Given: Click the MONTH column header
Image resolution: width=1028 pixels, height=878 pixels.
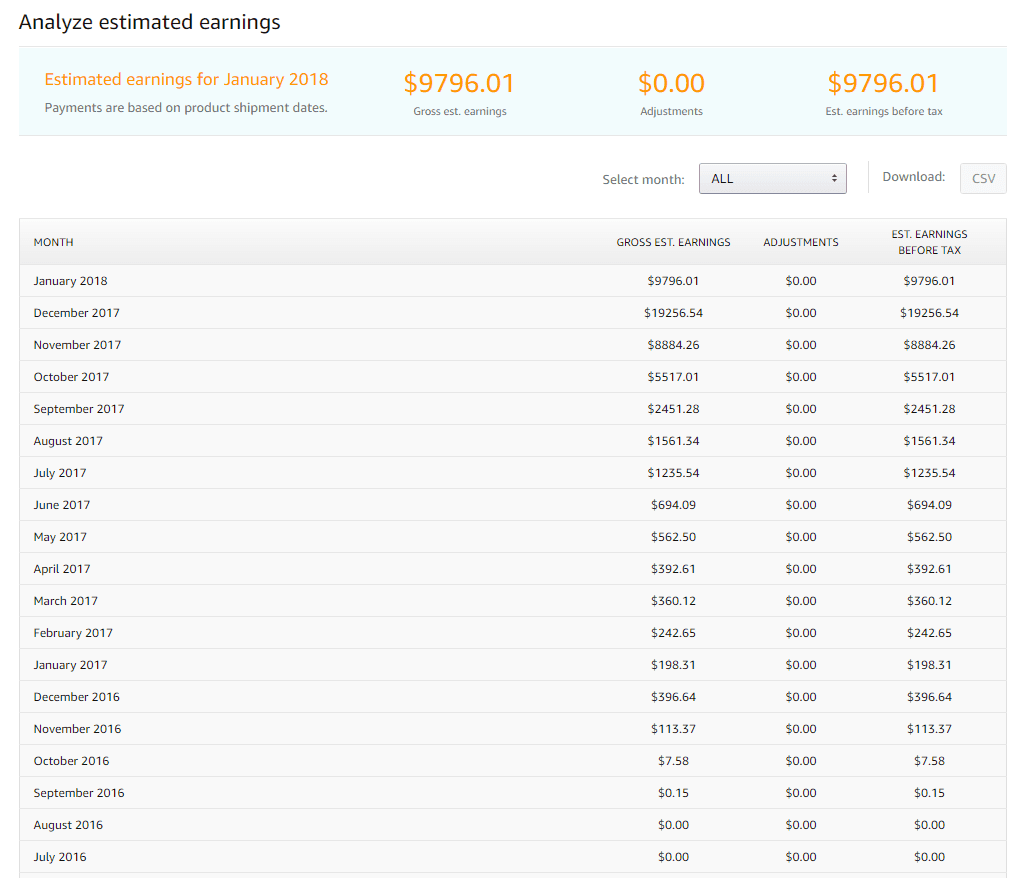Looking at the screenshot, I should [x=54, y=242].
